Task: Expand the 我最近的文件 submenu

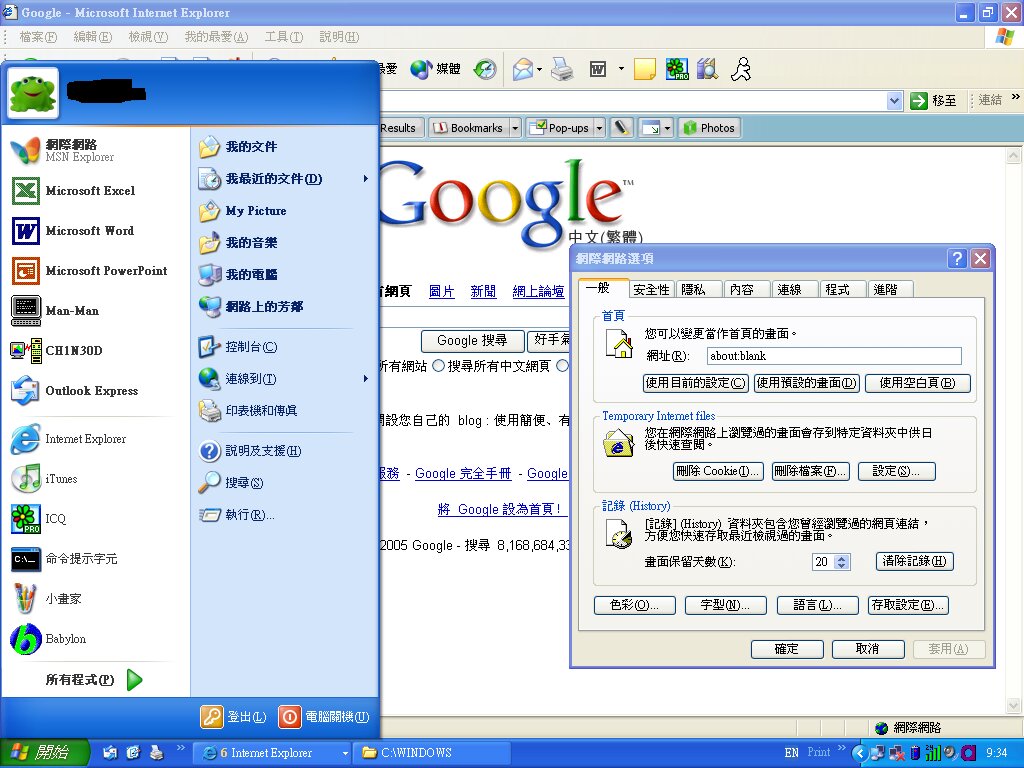Action: (366, 178)
